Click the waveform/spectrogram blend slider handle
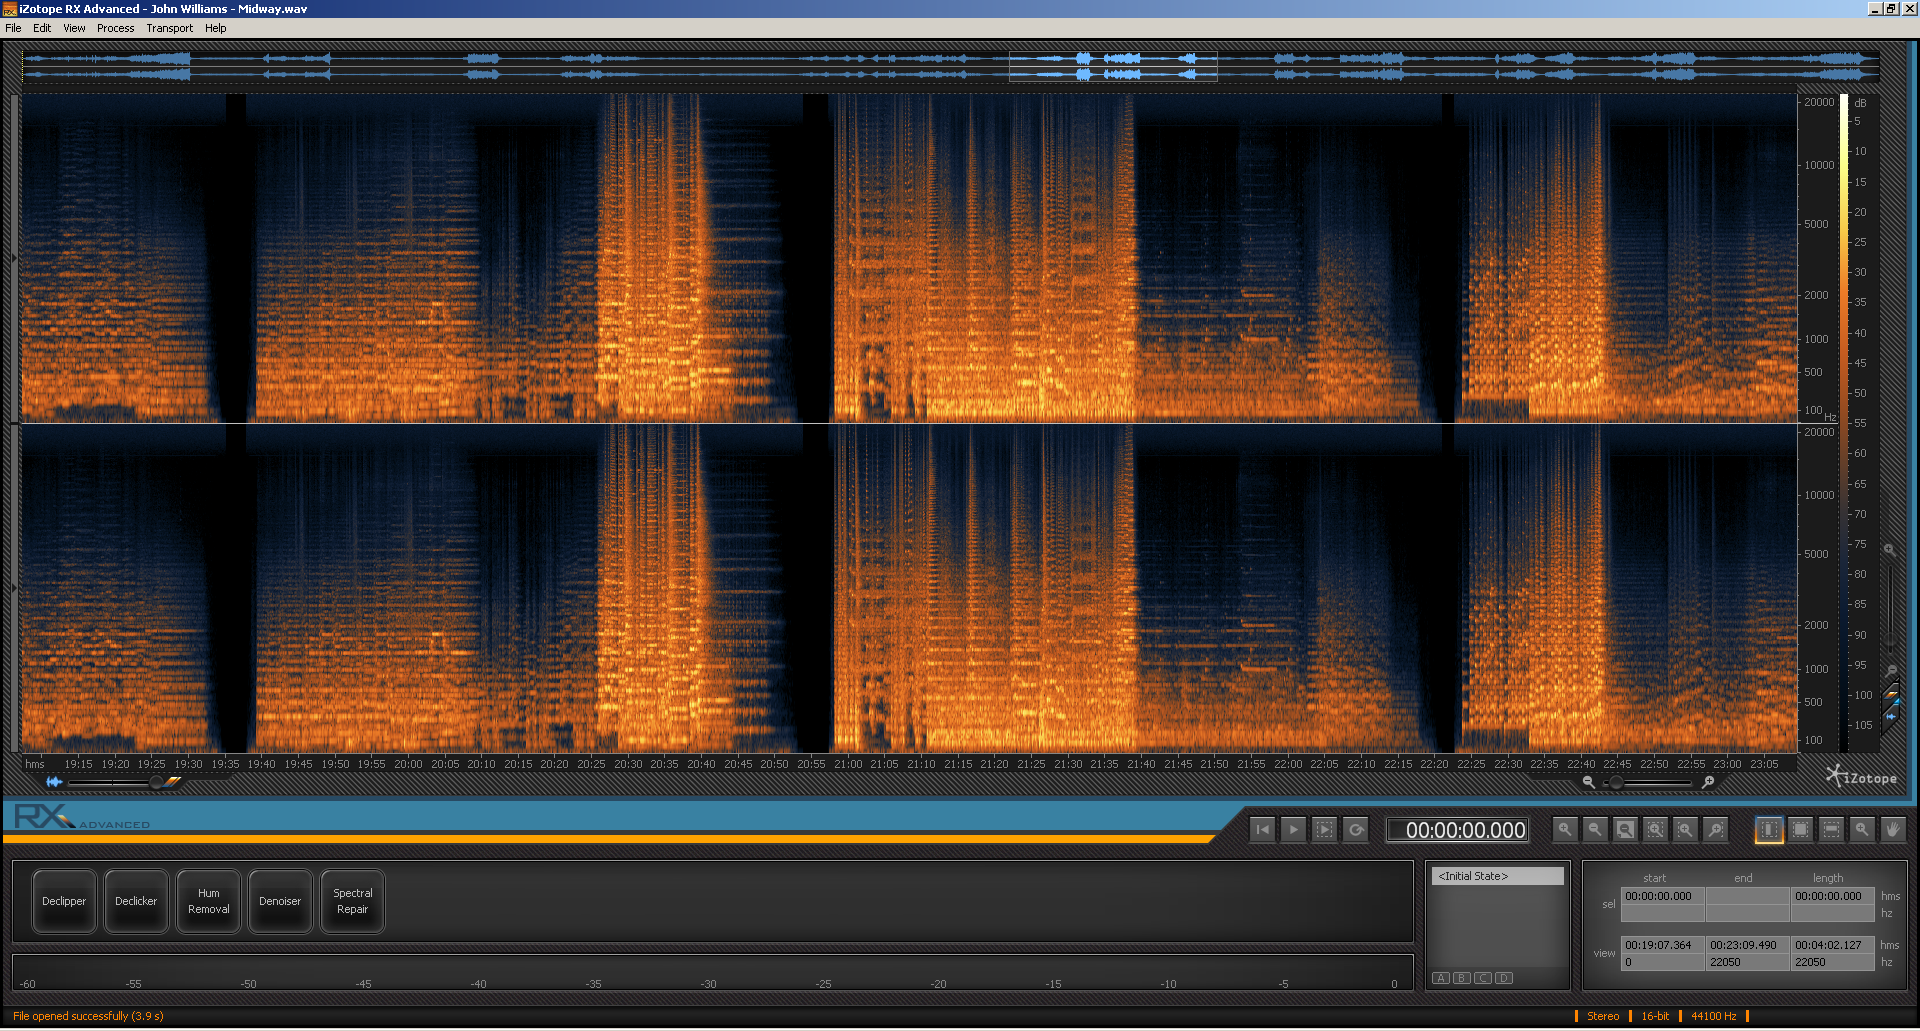The image size is (1920, 1031). pyautogui.click(x=156, y=782)
